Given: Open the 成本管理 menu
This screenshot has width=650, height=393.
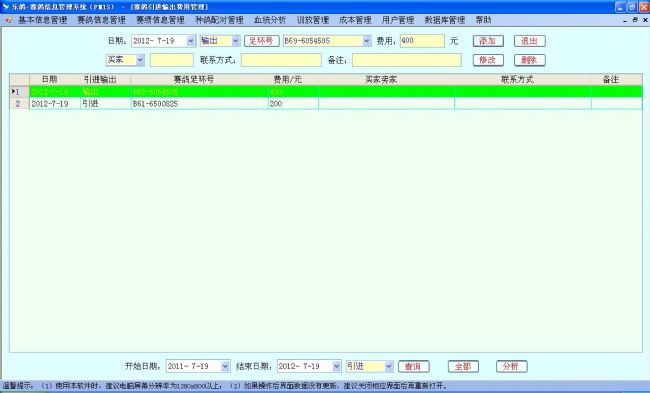Looking at the screenshot, I should (355, 20).
